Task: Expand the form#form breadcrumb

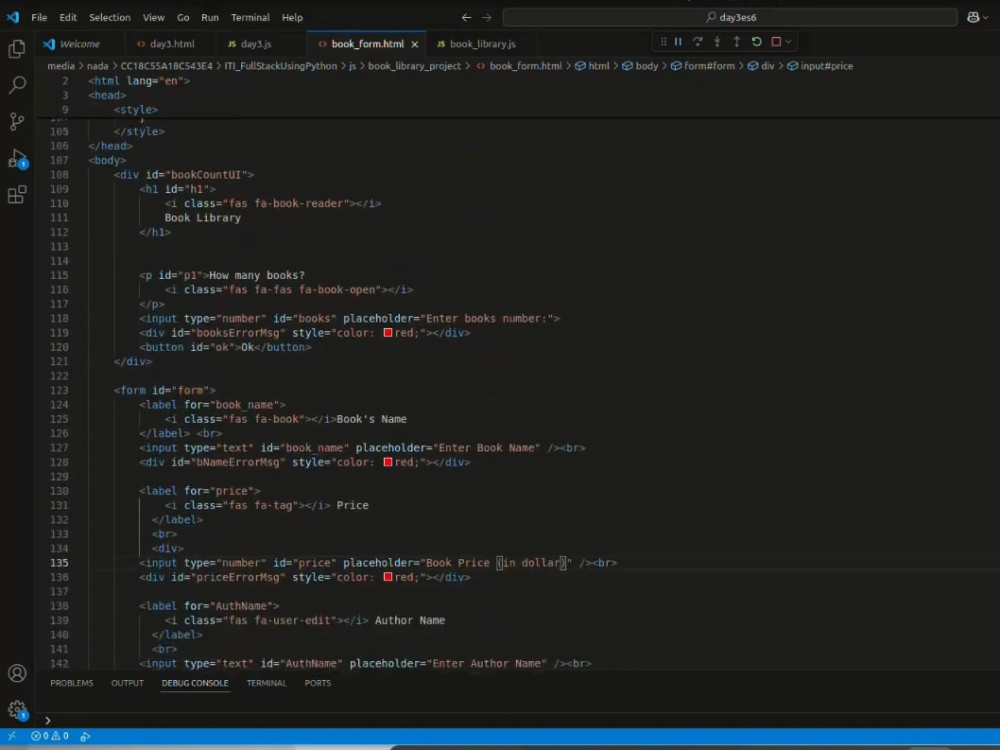Action: click(x=702, y=66)
